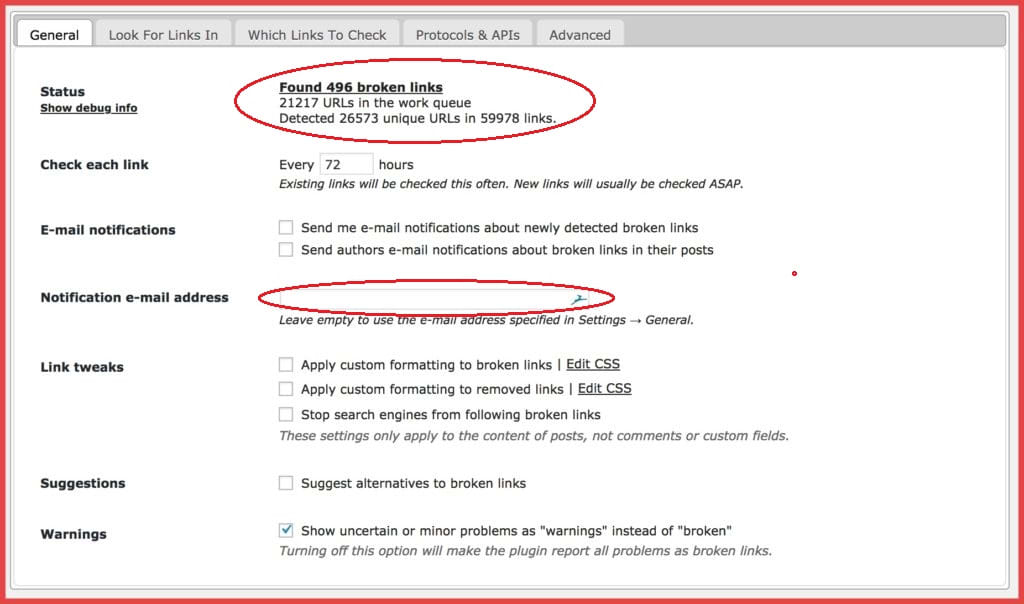Uncheck Show uncertain problems as warnings
The height and width of the screenshot is (604, 1024).
click(285, 530)
